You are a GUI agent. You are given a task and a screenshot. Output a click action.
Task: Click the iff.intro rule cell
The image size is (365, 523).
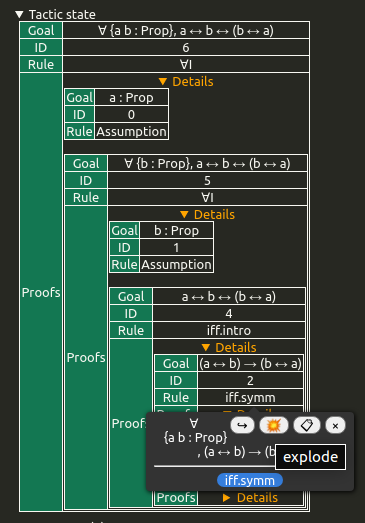coord(229,331)
